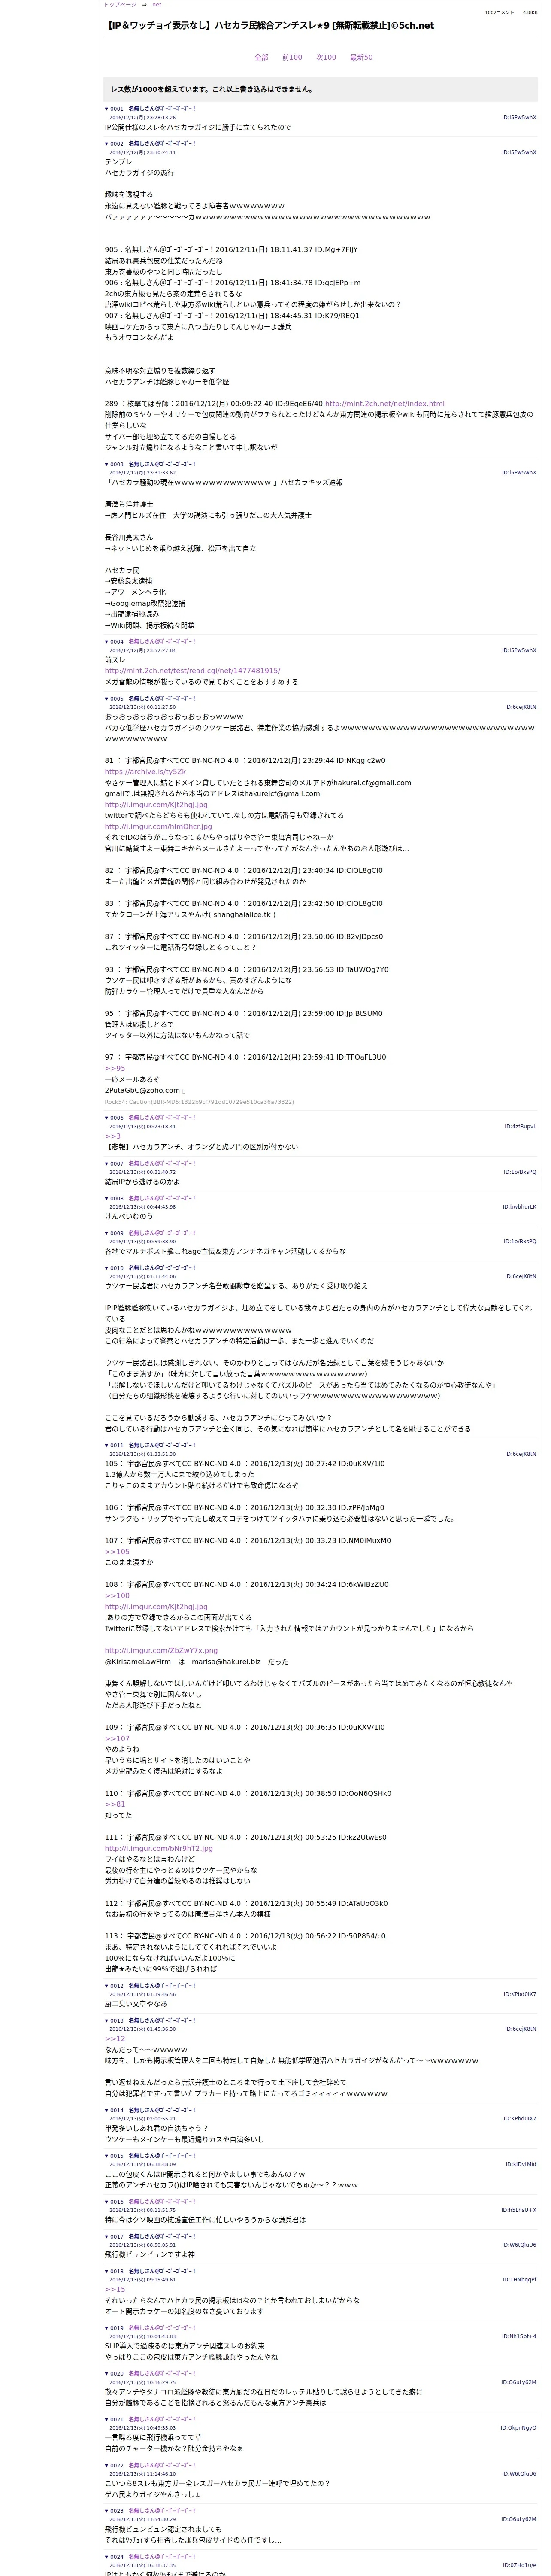Show 最新50 posts

click(x=361, y=57)
